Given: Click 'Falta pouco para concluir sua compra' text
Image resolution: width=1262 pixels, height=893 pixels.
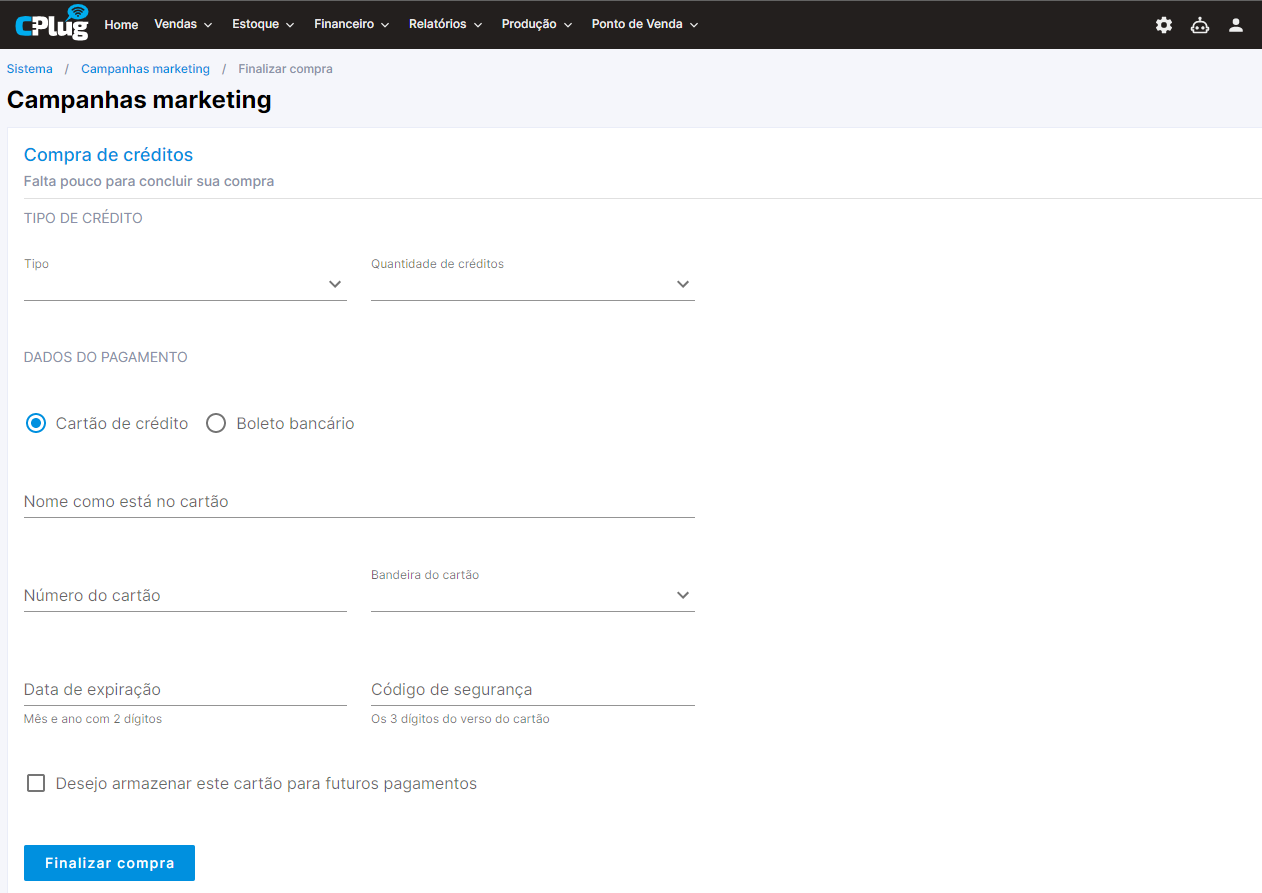Looking at the screenshot, I should click(149, 182).
